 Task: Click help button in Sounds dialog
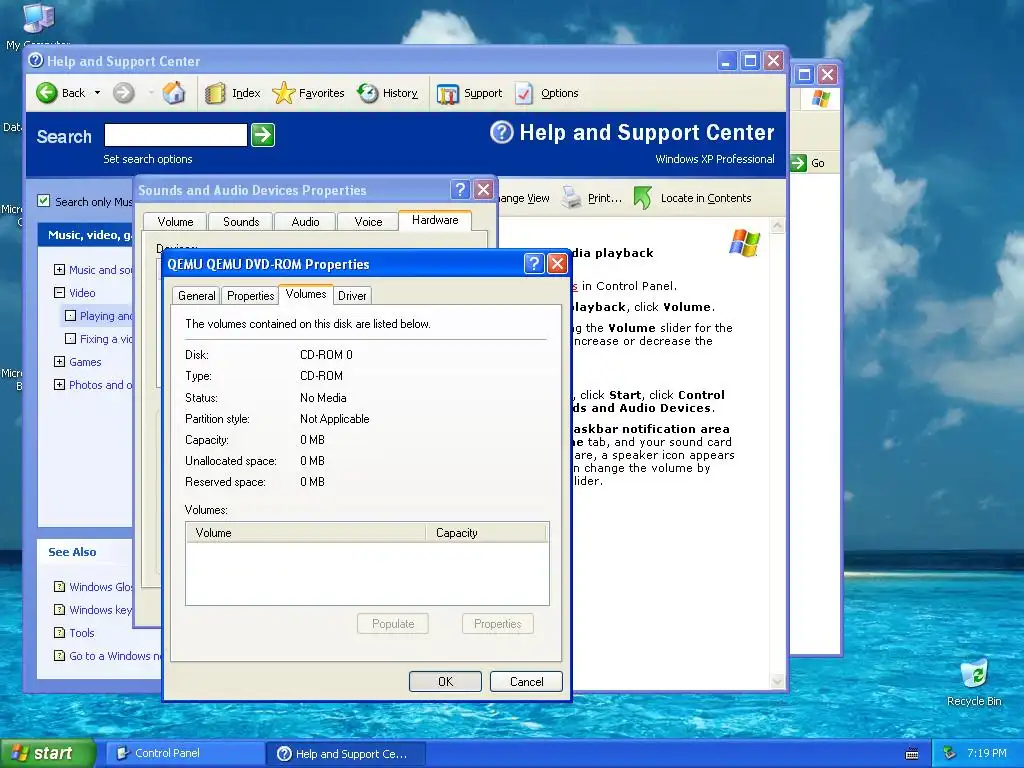coord(460,189)
